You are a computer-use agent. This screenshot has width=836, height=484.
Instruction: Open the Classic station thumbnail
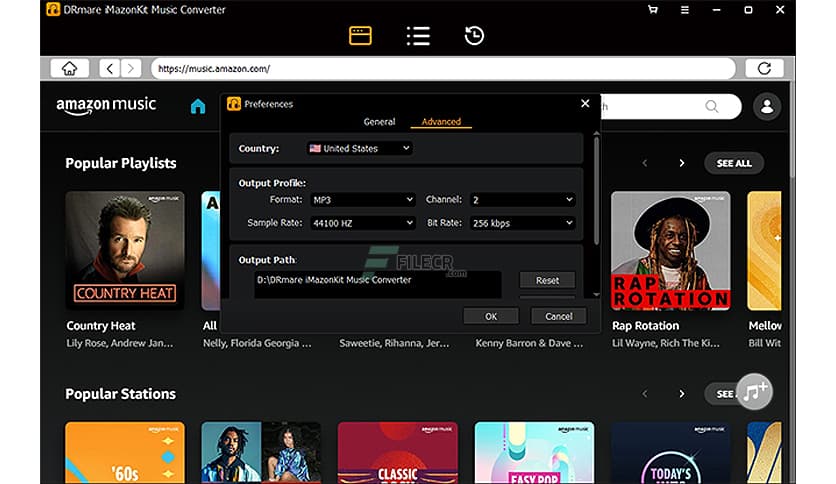[398, 453]
